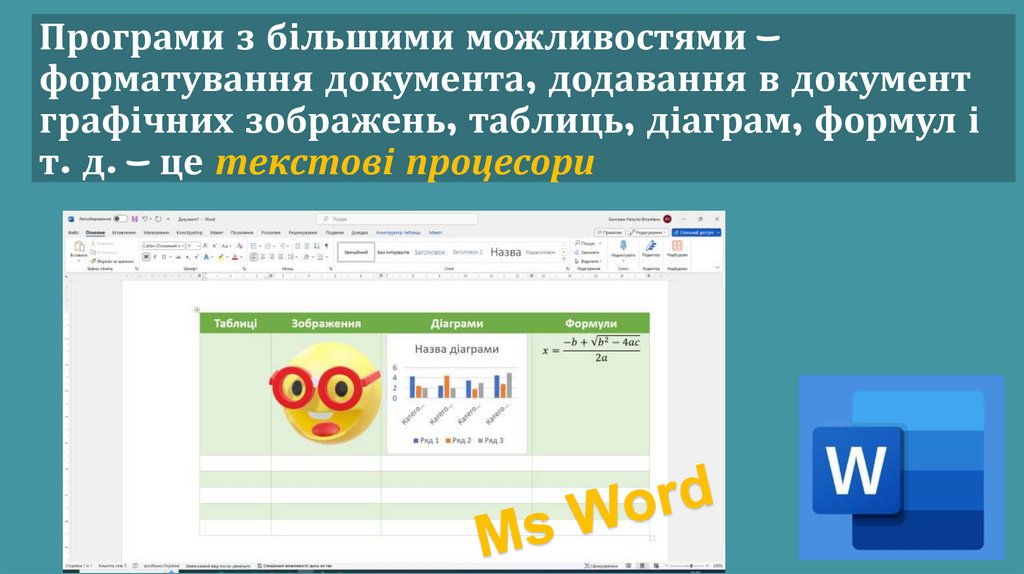This screenshot has height=574, width=1024.
Task: Select the Без інтервалів style
Action: tap(393, 252)
